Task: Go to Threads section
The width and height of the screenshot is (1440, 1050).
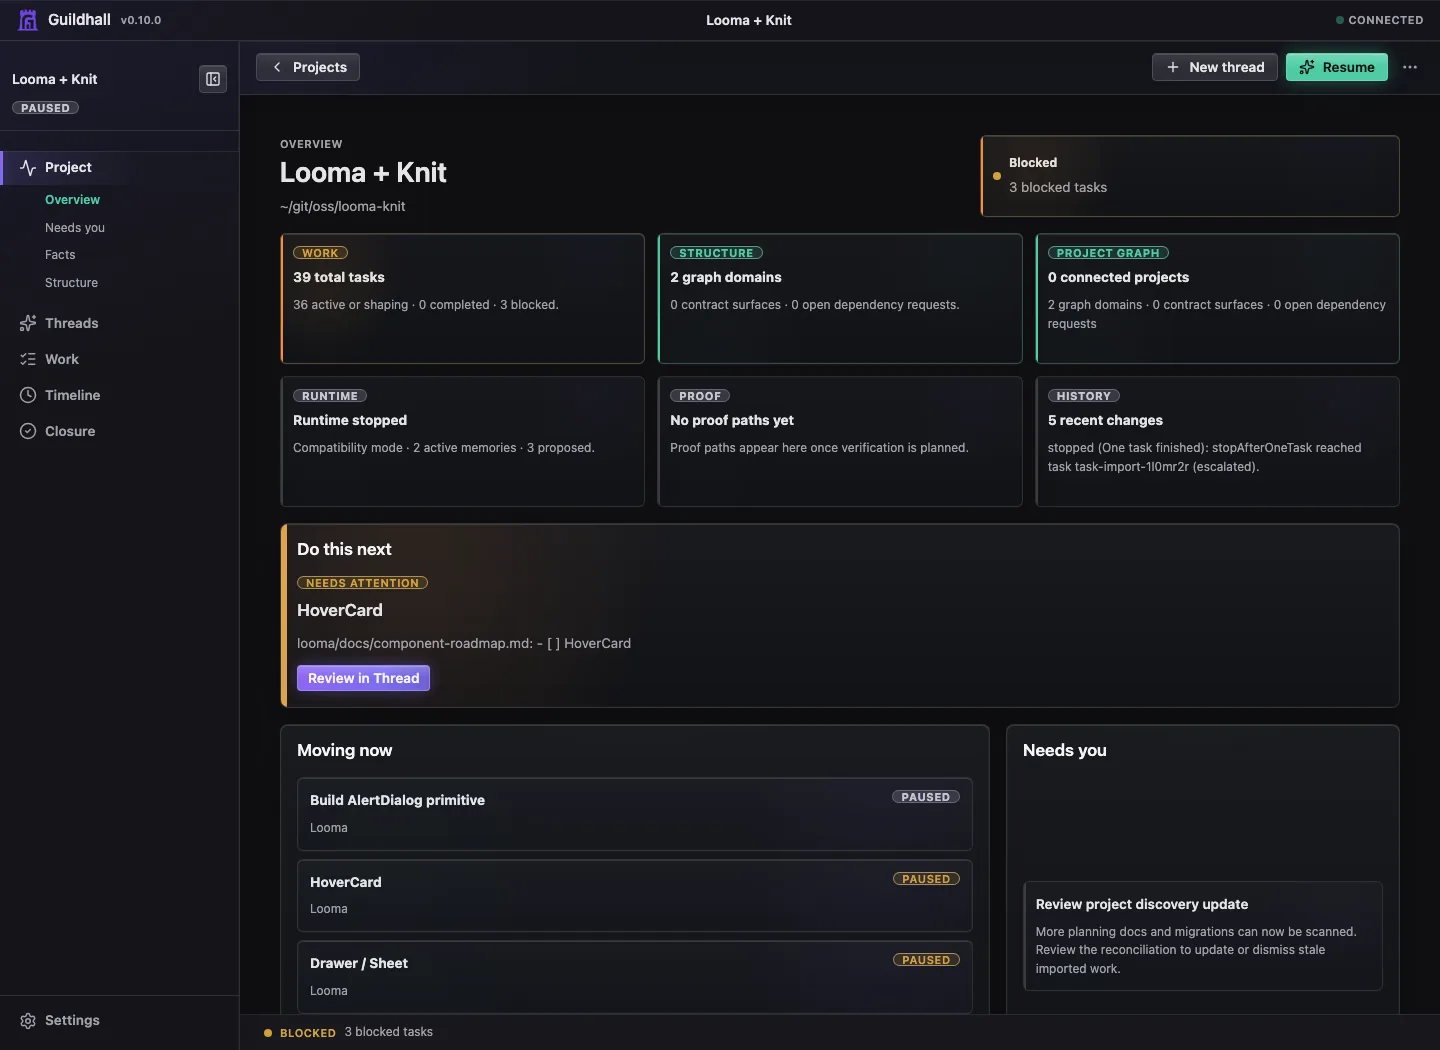Action: pyautogui.click(x=119, y=323)
